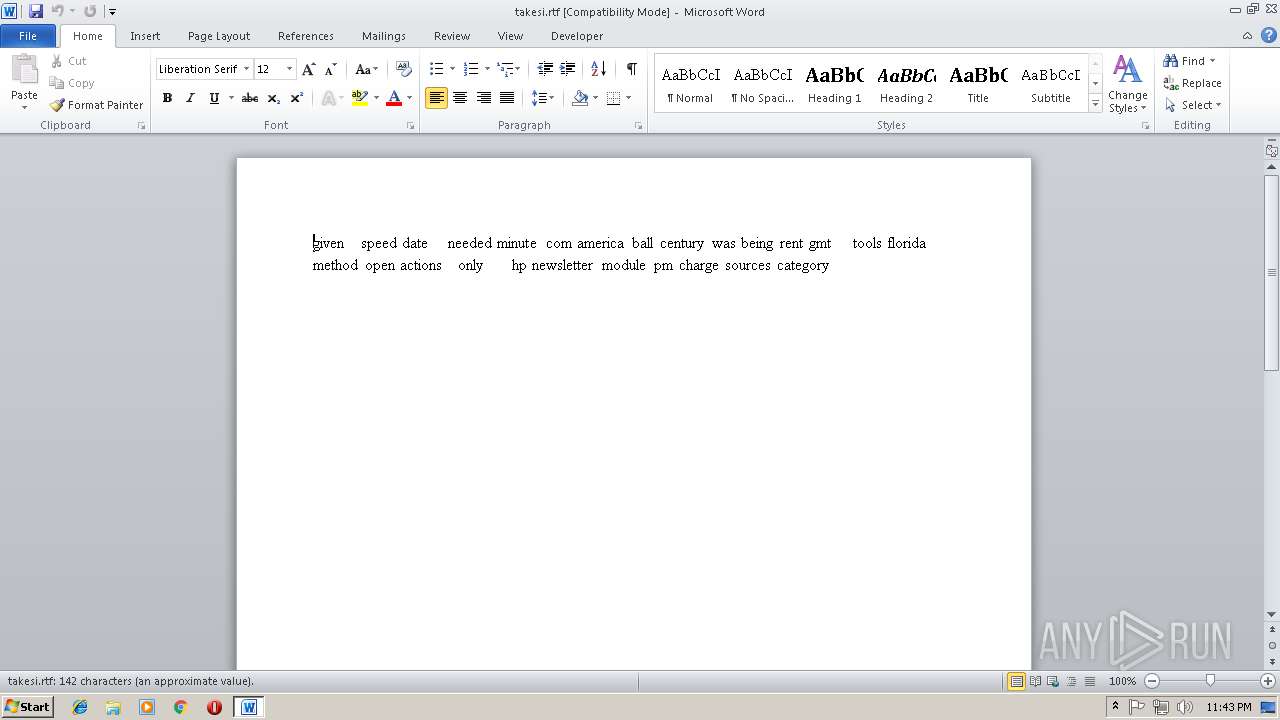Click Format Painter
Image resolution: width=1280 pixels, height=720 pixels.
(x=97, y=105)
